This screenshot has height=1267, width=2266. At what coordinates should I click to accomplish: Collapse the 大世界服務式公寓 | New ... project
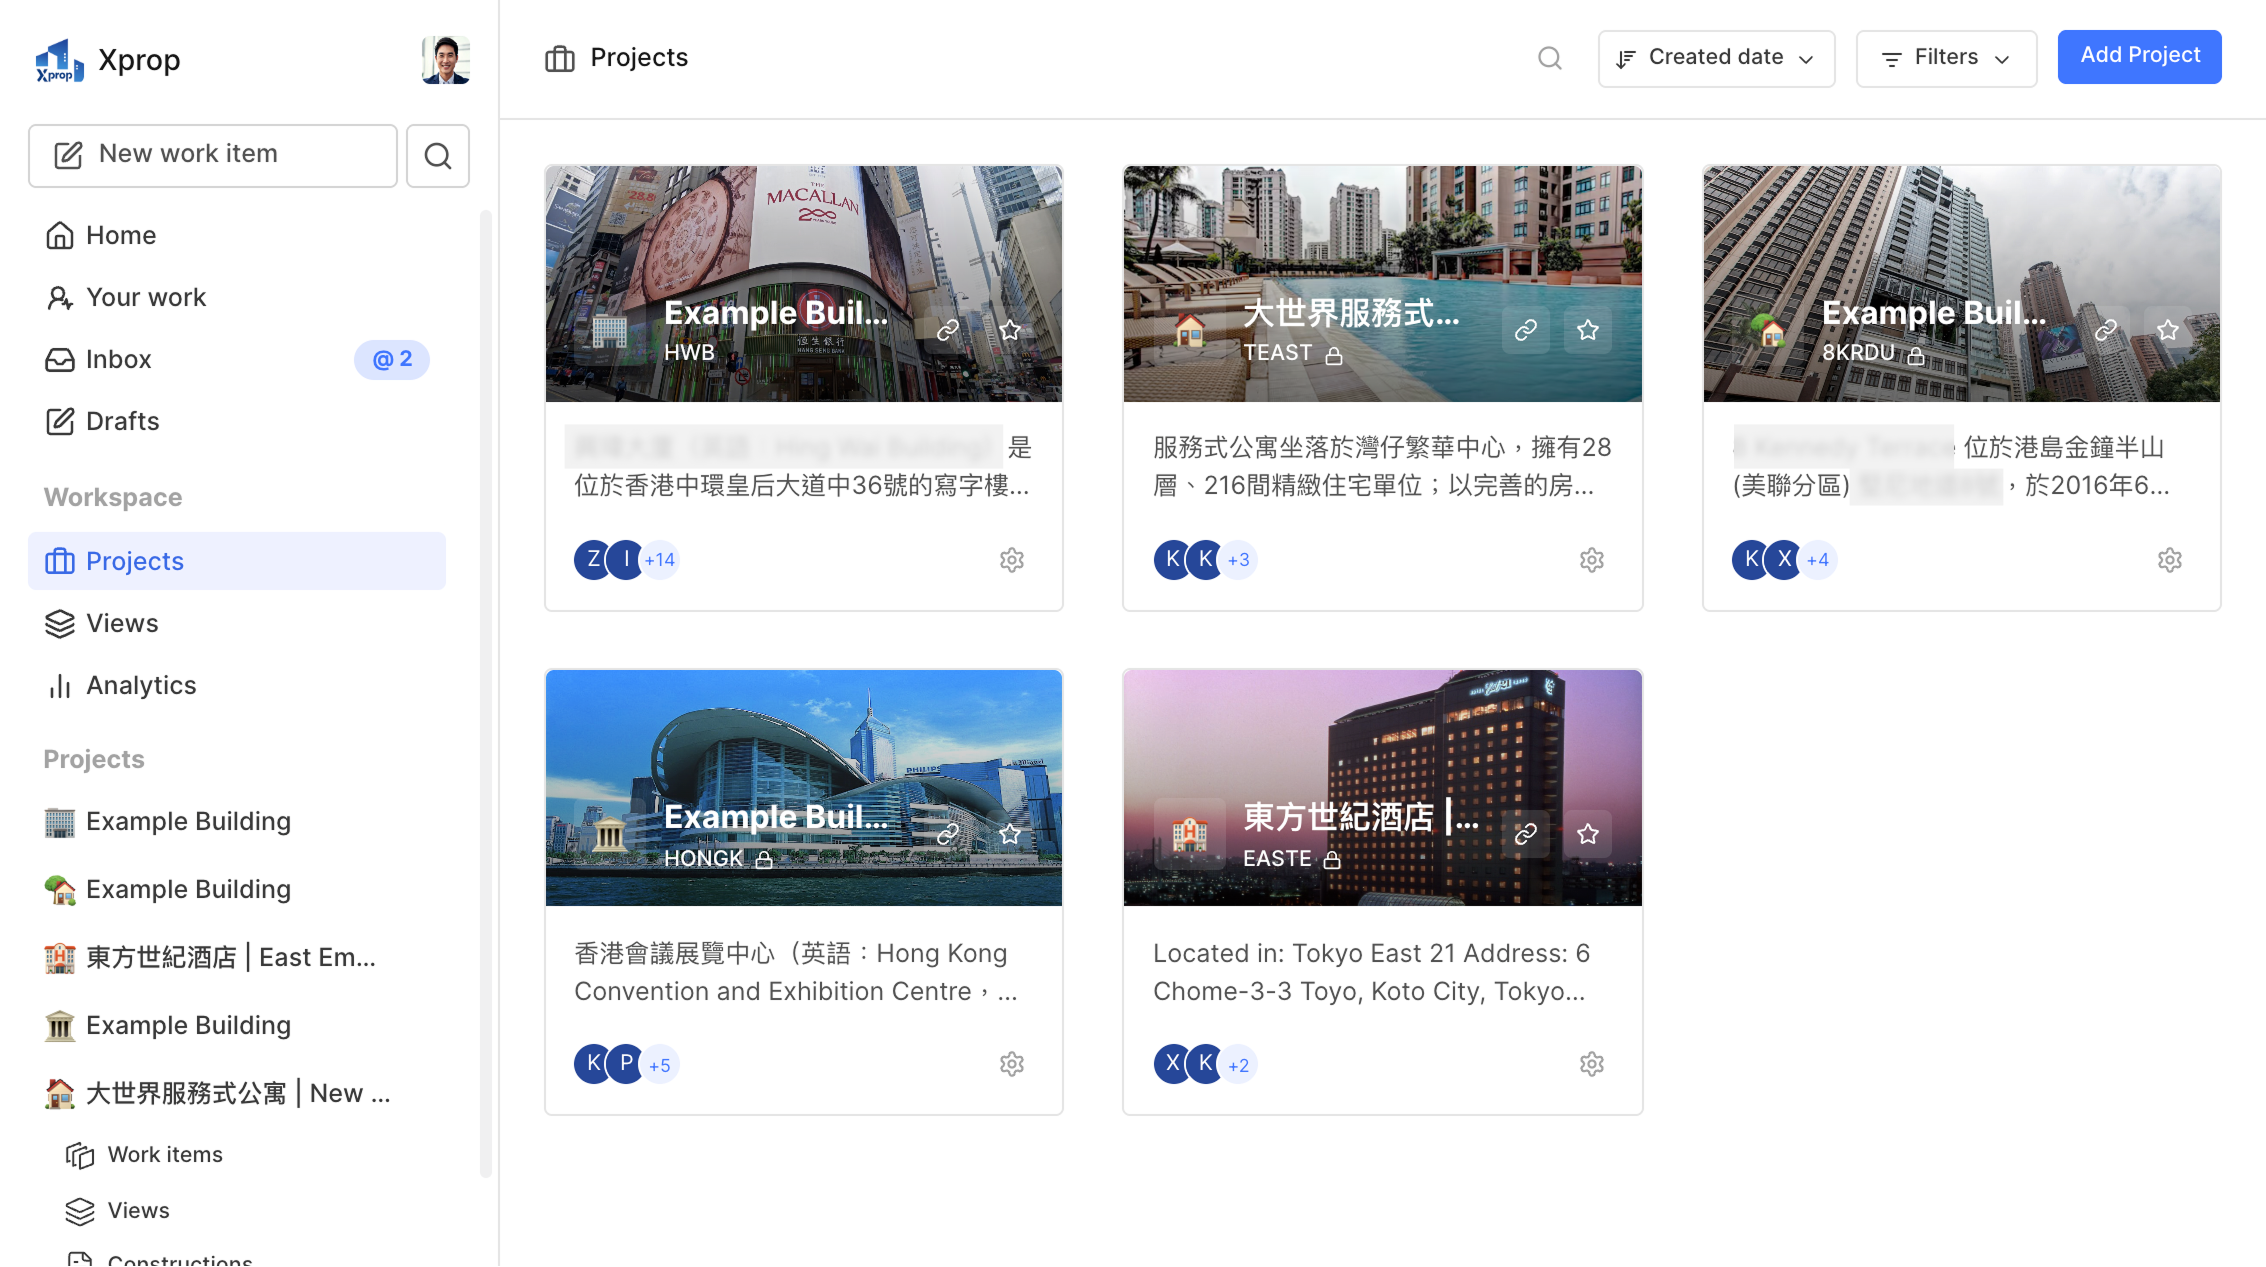(236, 1093)
